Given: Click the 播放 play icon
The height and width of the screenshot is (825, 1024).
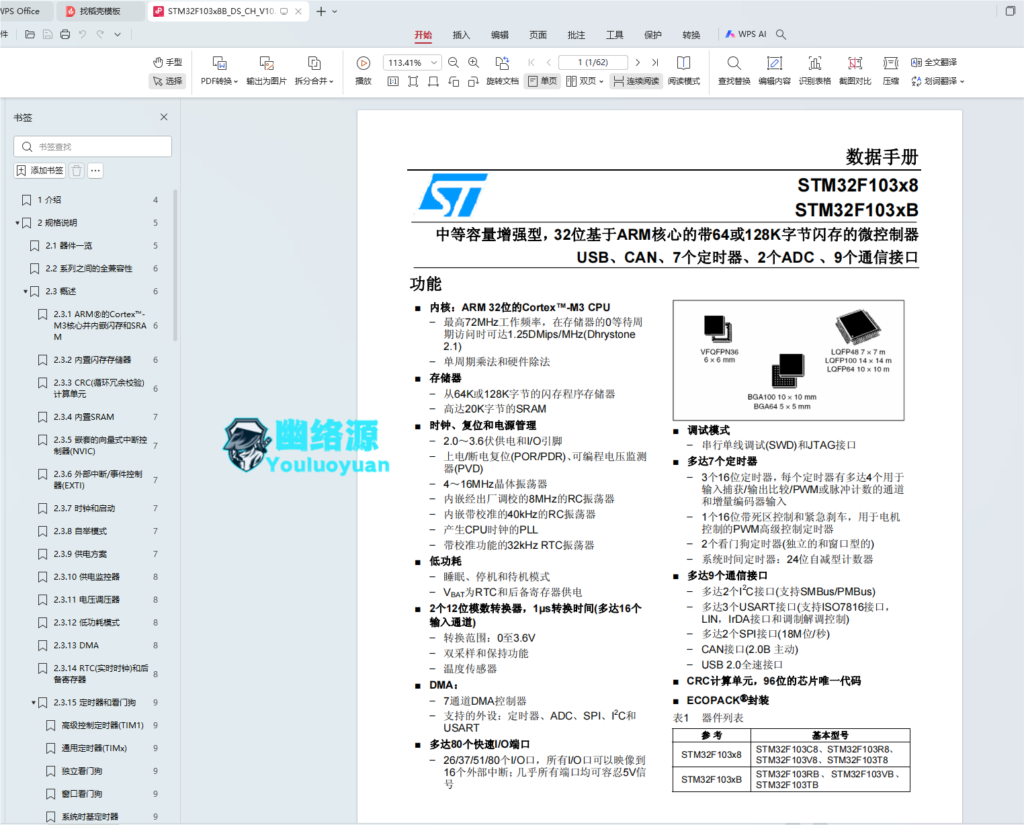Looking at the screenshot, I should click(x=363, y=63).
